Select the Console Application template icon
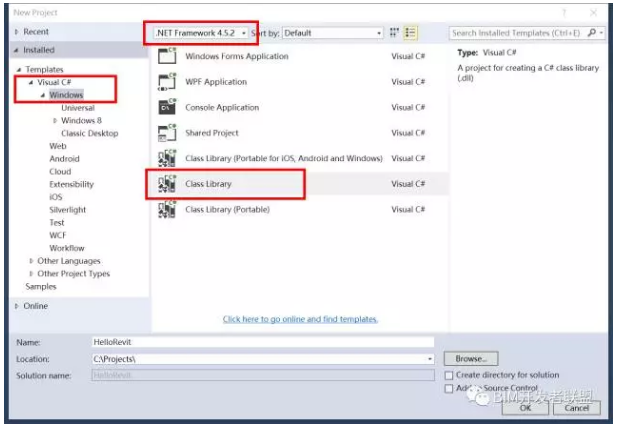Image resolution: width=621 pixels, height=428 pixels. (167, 107)
